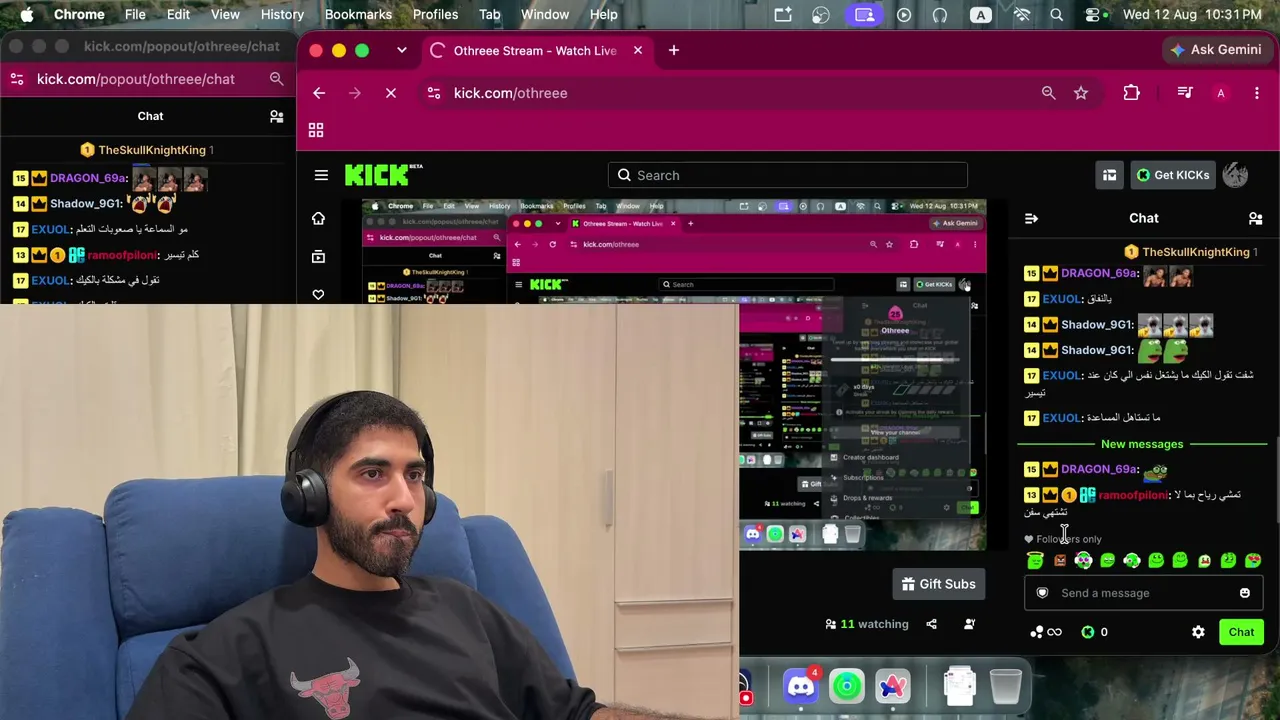Click the Ask Gemini button
Viewport: 1280px width, 720px height.
pyautogui.click(x=1216, y=50)
